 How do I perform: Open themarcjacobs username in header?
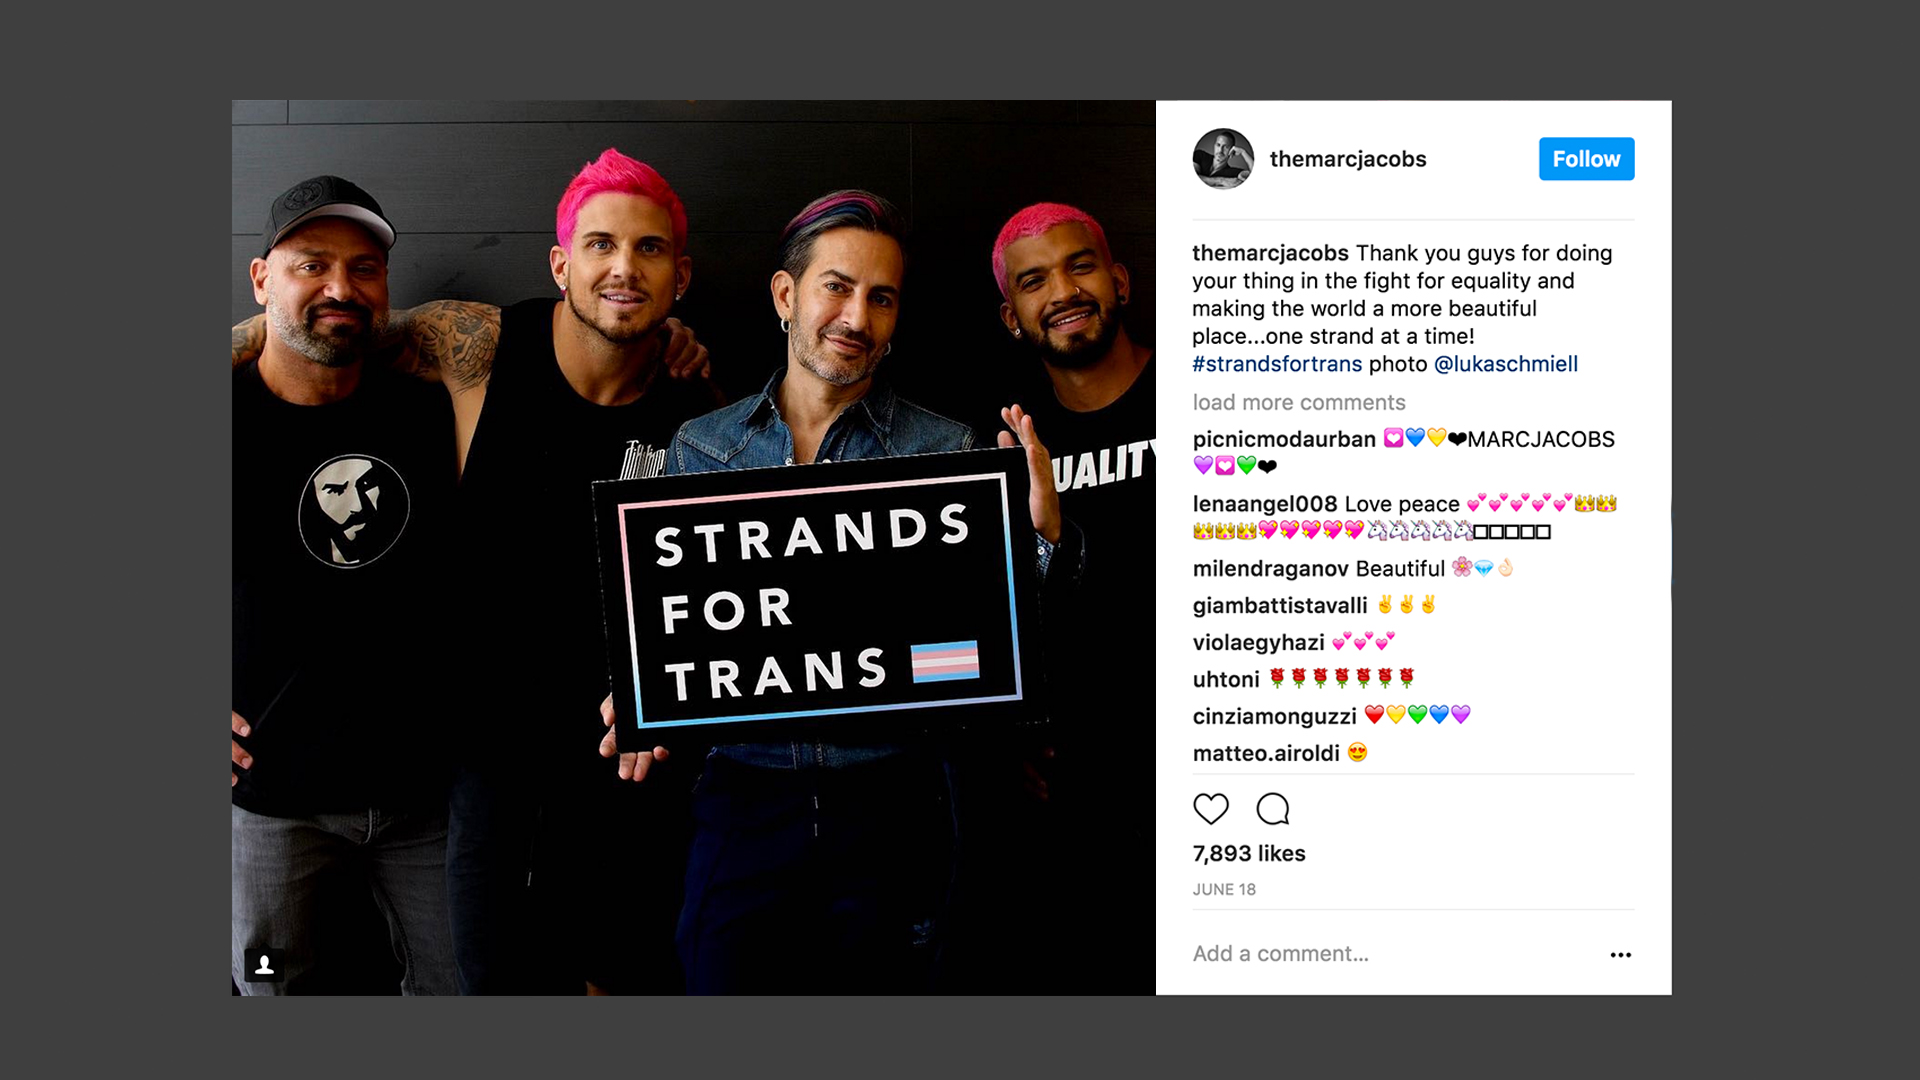1348,159
